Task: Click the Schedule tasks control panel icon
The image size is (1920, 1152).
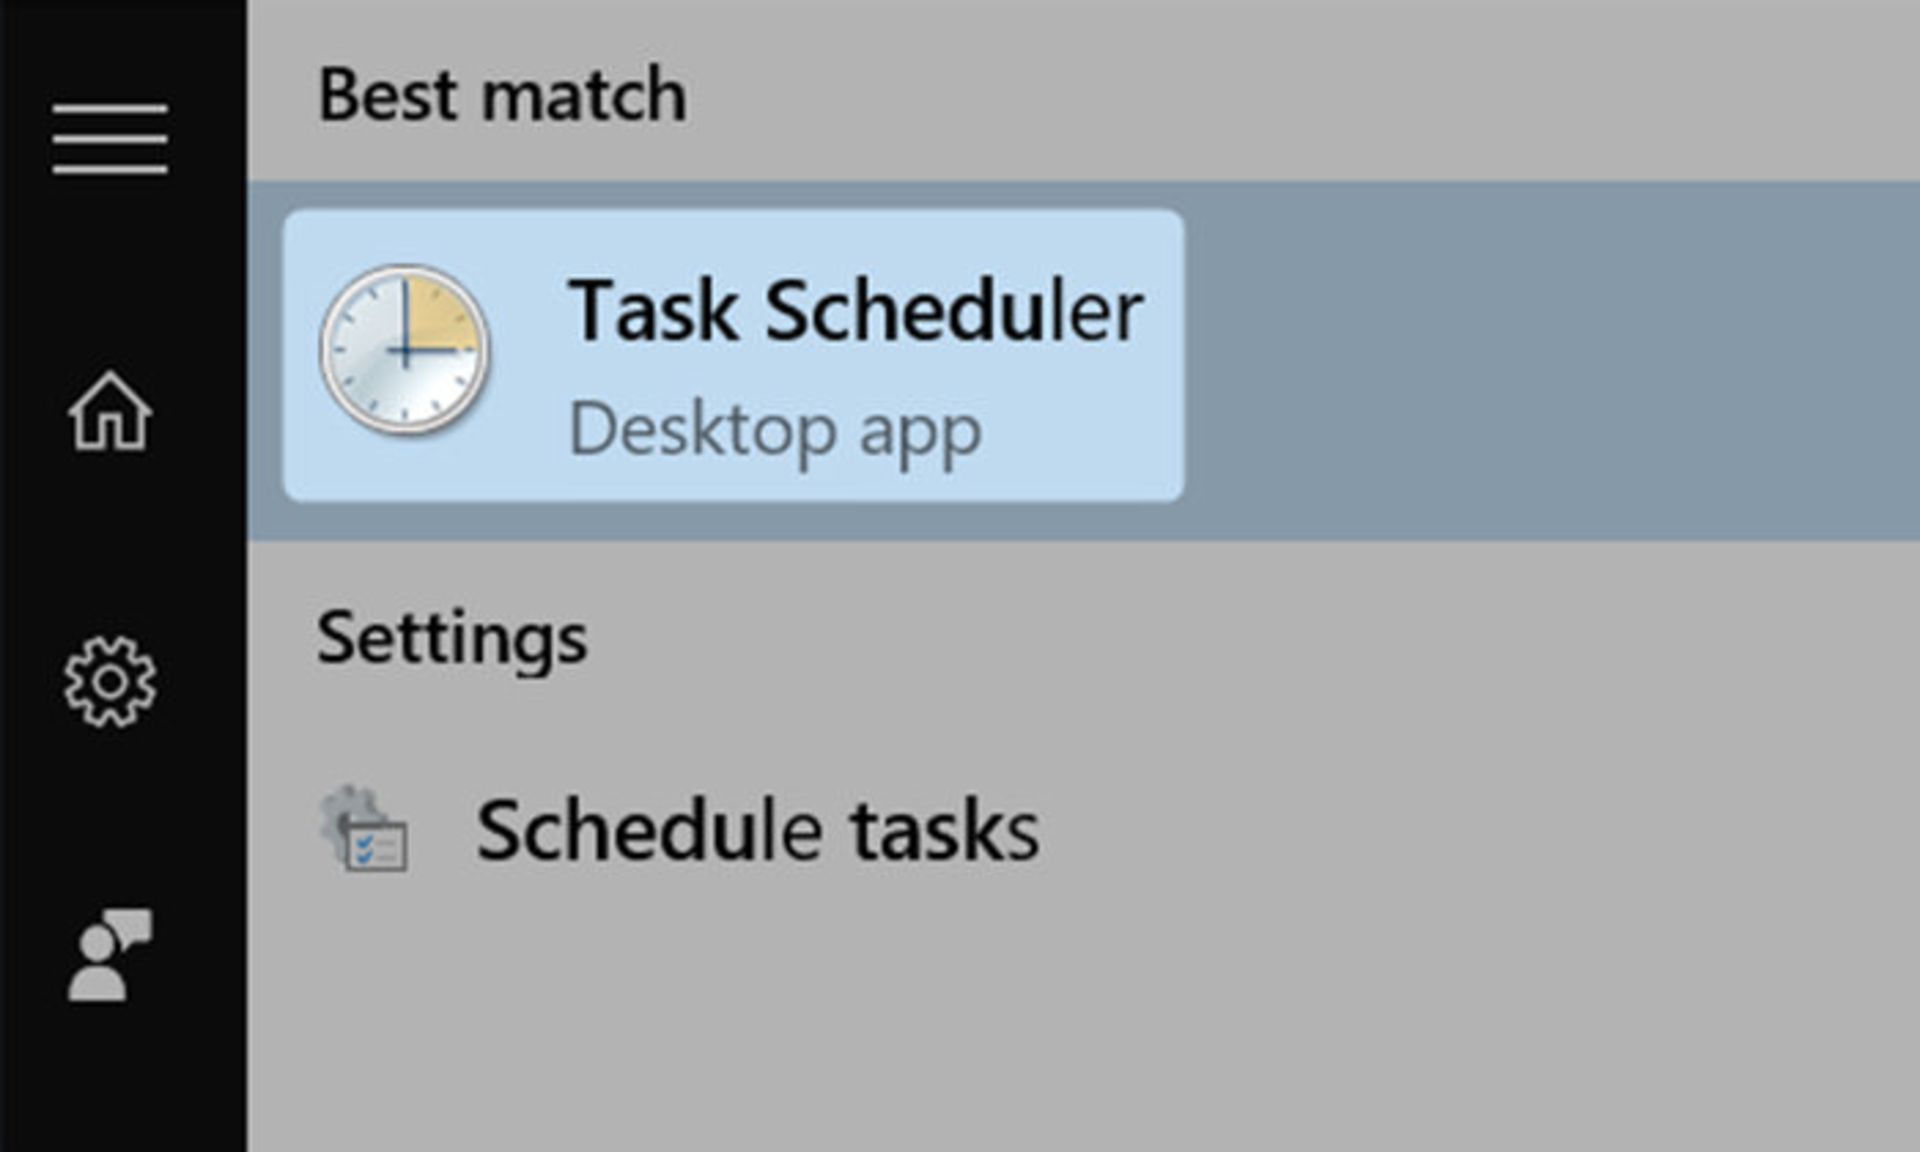Action: pyautogui.click(x=363, y=829)
